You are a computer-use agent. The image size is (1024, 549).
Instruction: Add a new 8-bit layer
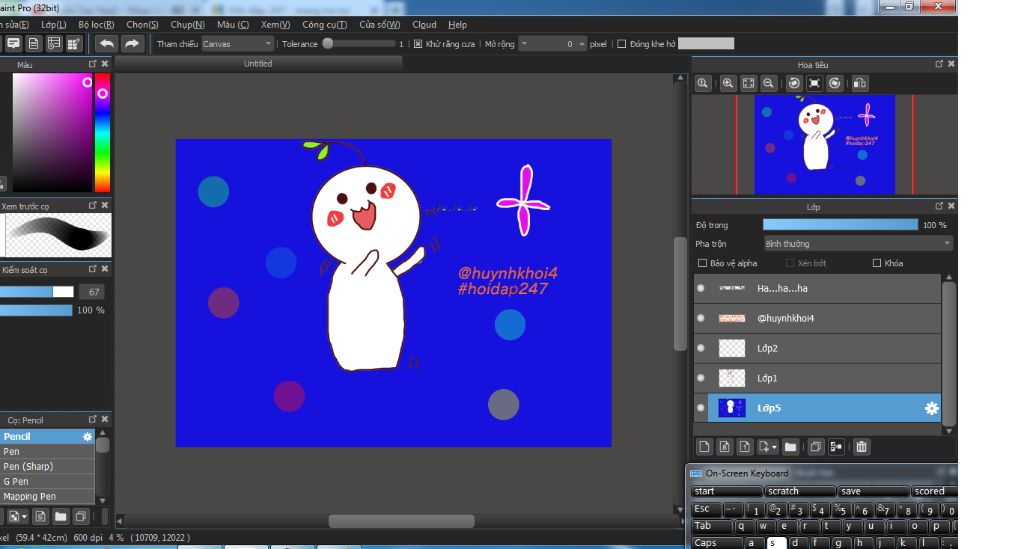(x=724, y=447)
